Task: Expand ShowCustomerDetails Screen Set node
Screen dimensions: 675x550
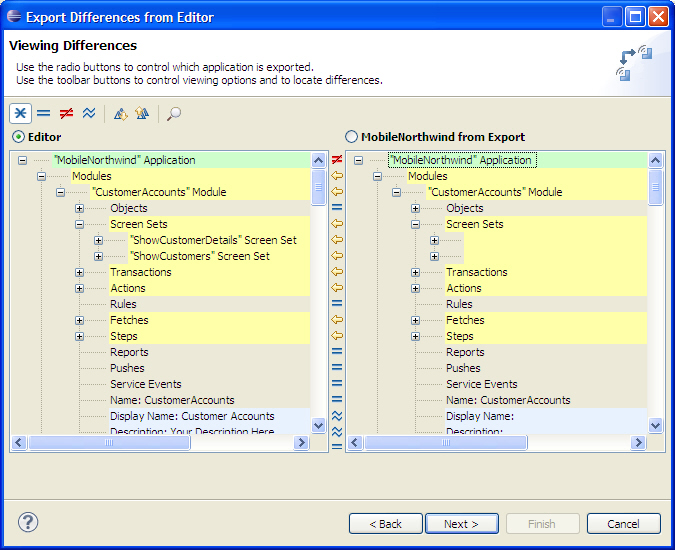Action: 99,240
